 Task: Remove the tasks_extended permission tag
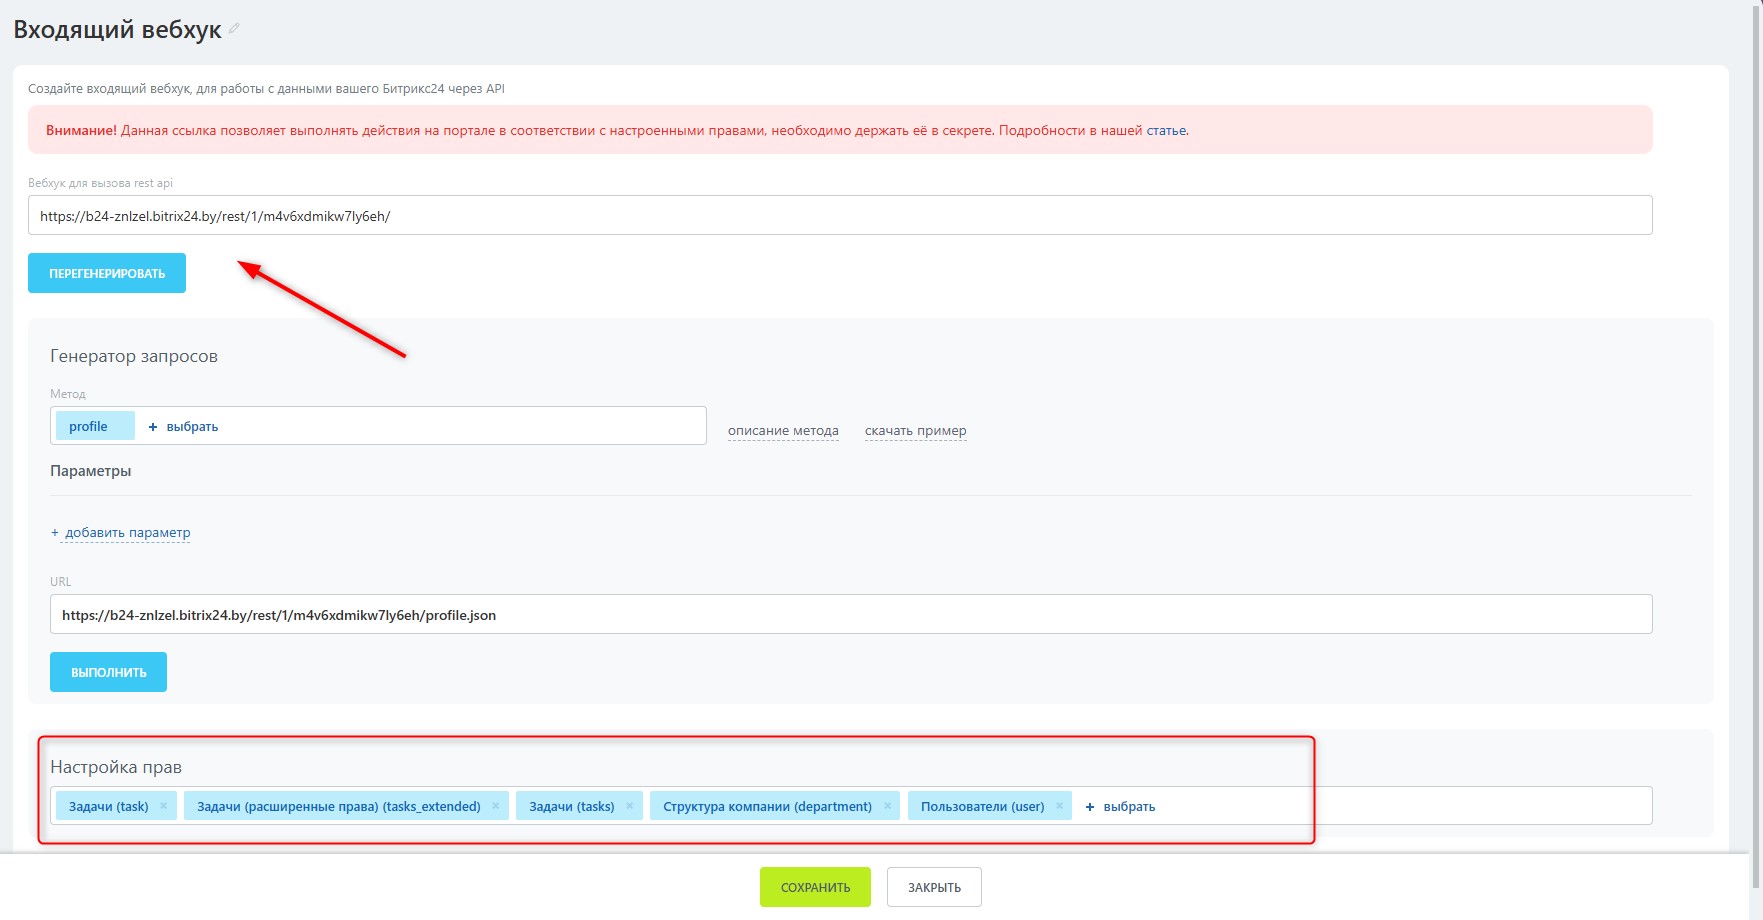(x=496, y=806)
